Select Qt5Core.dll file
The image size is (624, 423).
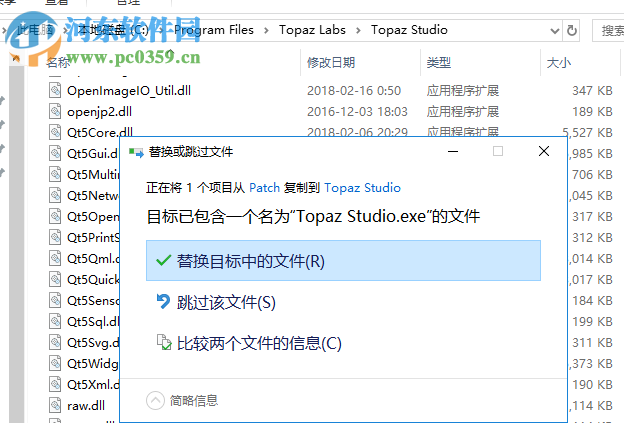pyautogui.click(x=100, y=131)
